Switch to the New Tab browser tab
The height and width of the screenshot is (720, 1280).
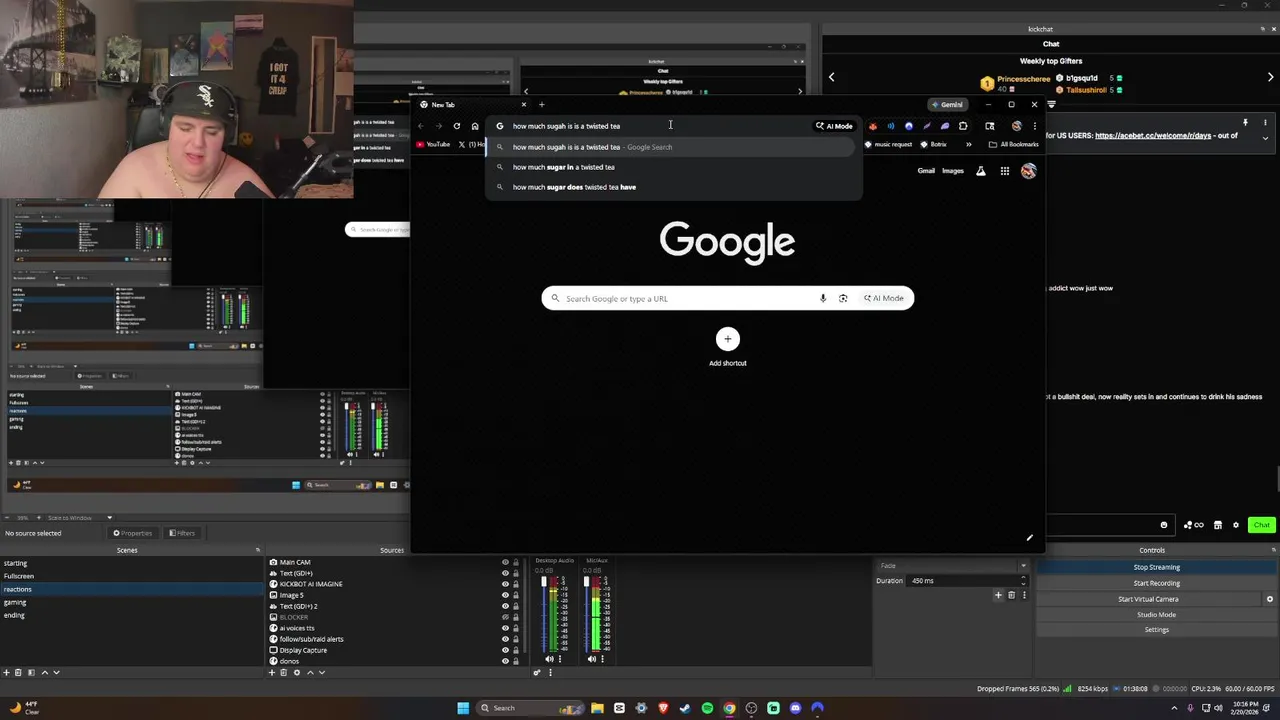click(473, 105)
